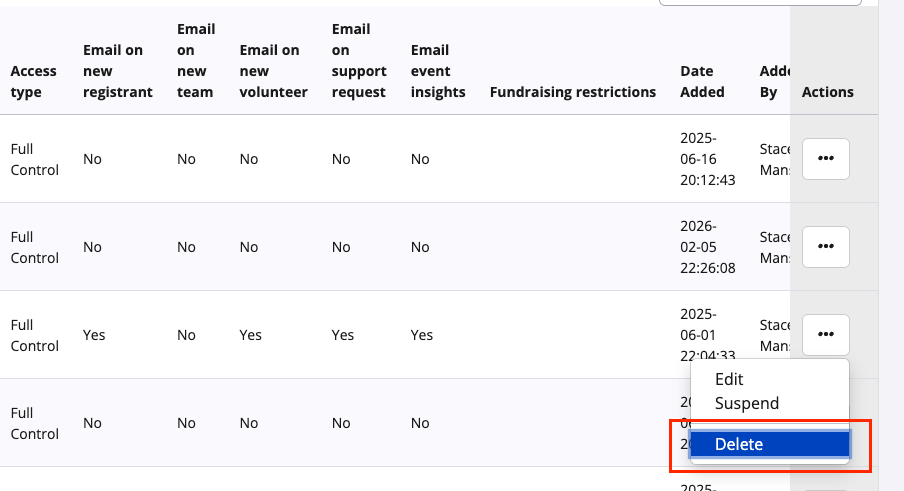The image size is (904, 491).
Task: Click Email on new team column header
Action: point(196,61)
